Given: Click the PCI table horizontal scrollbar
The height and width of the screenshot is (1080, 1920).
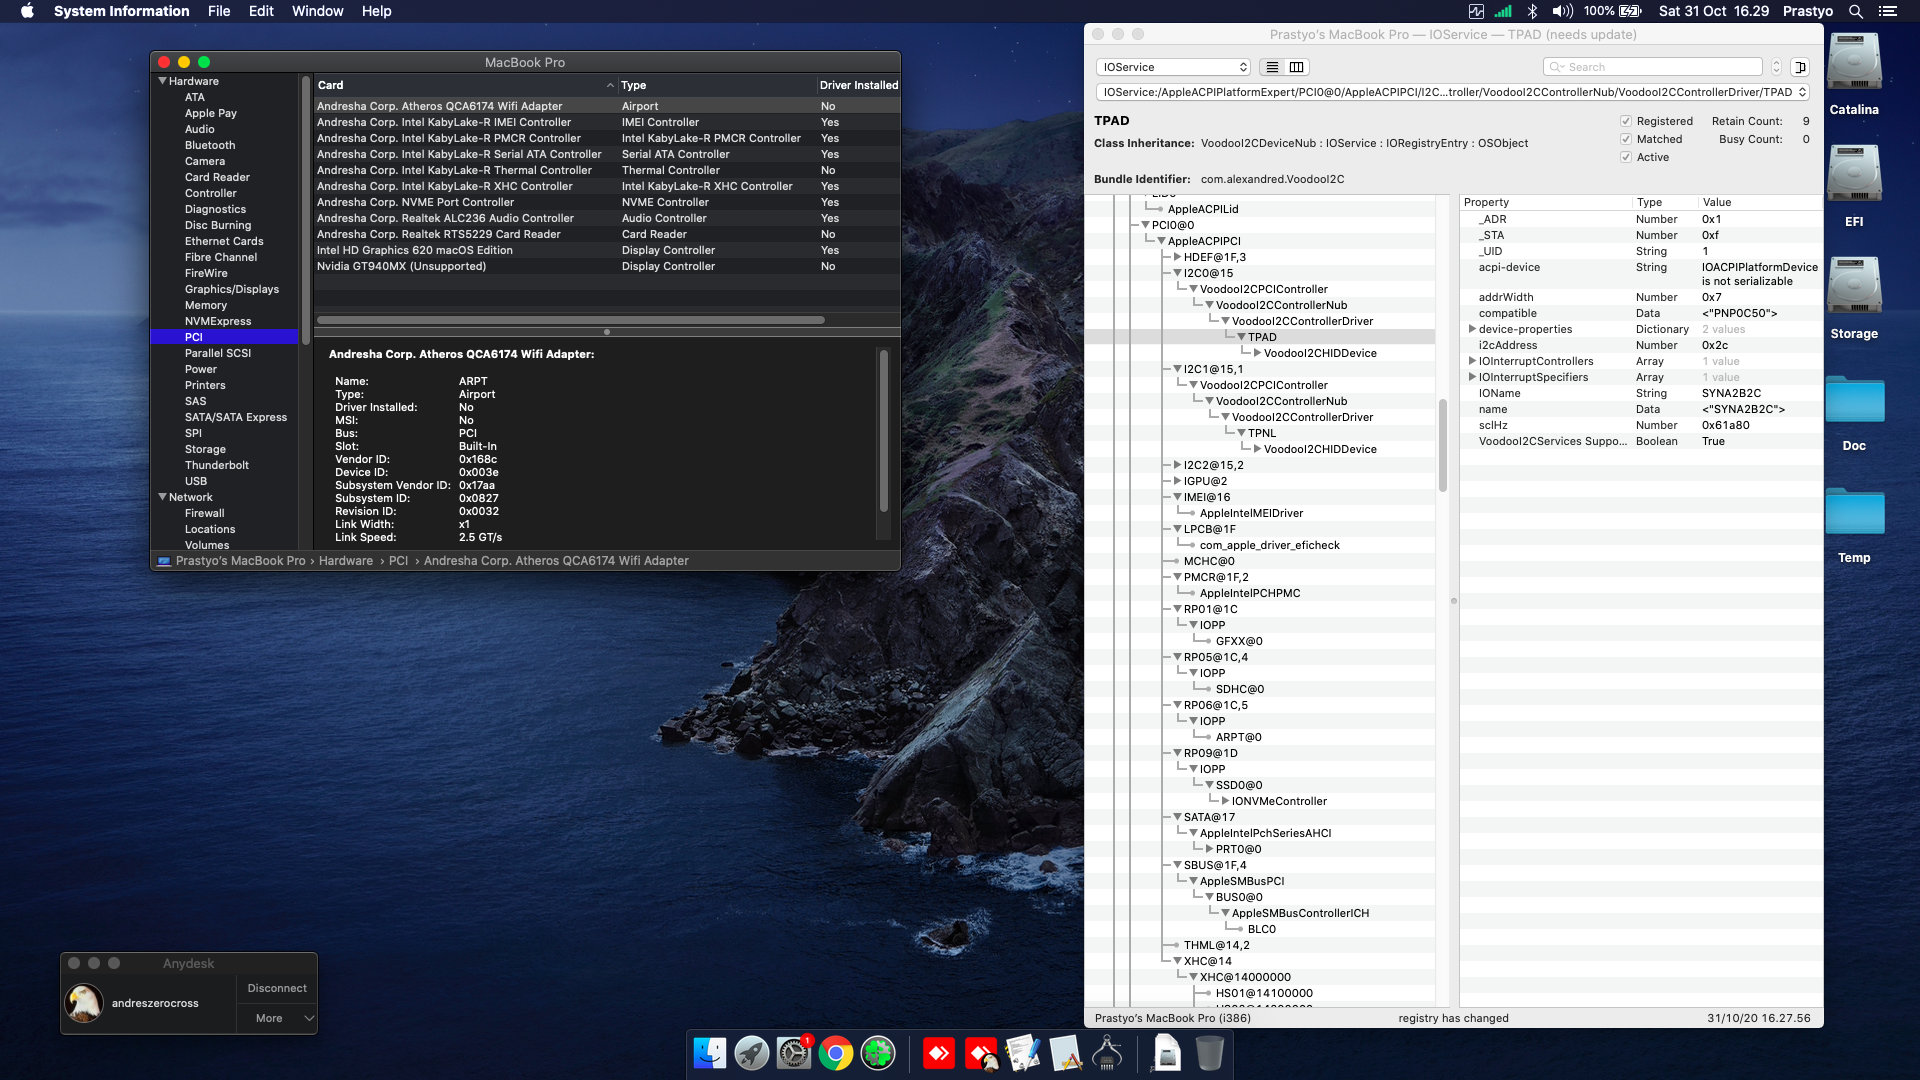Looking at the screenshot, I should coord(571,320).
